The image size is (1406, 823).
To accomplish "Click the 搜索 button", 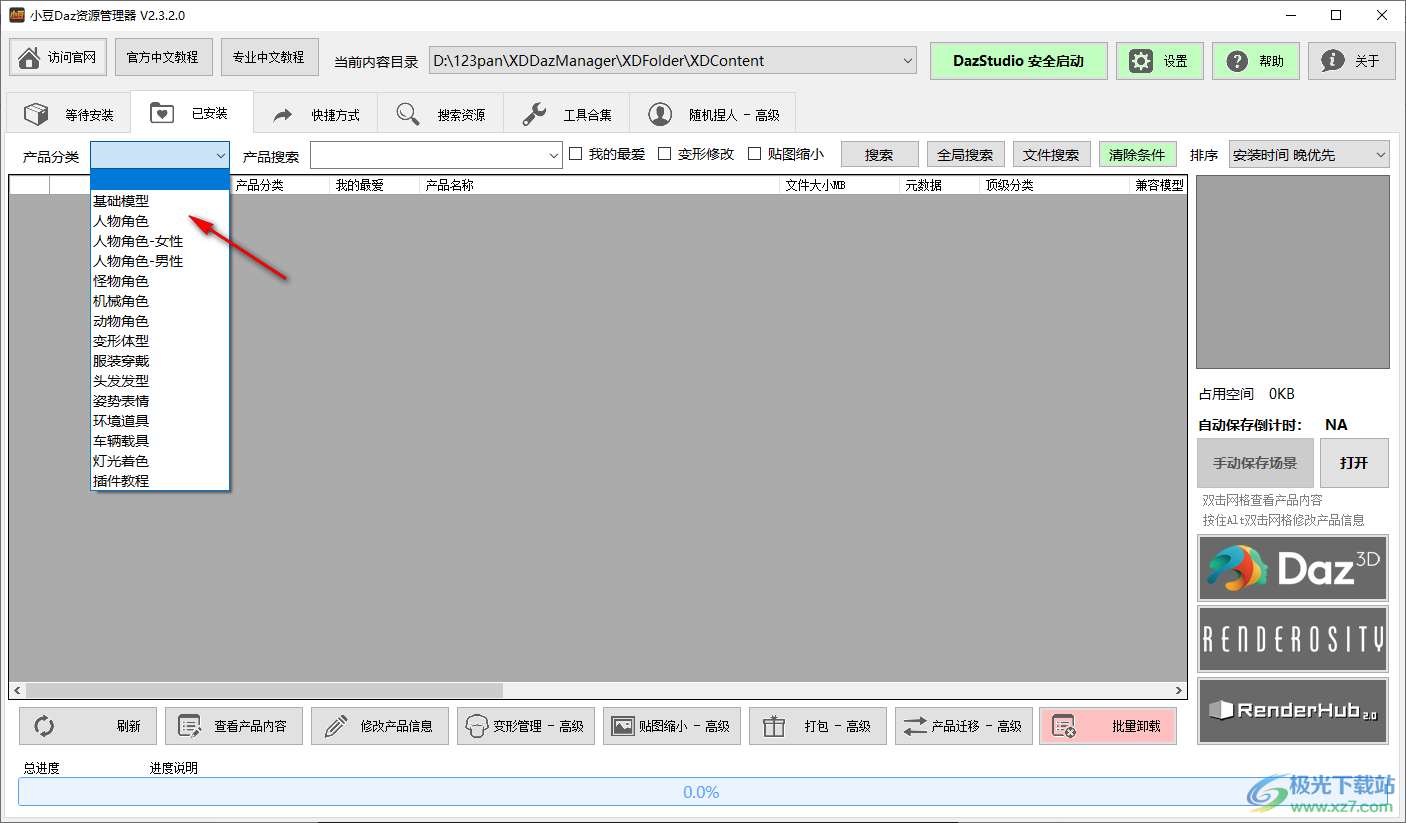I will (x=879, y=155).
